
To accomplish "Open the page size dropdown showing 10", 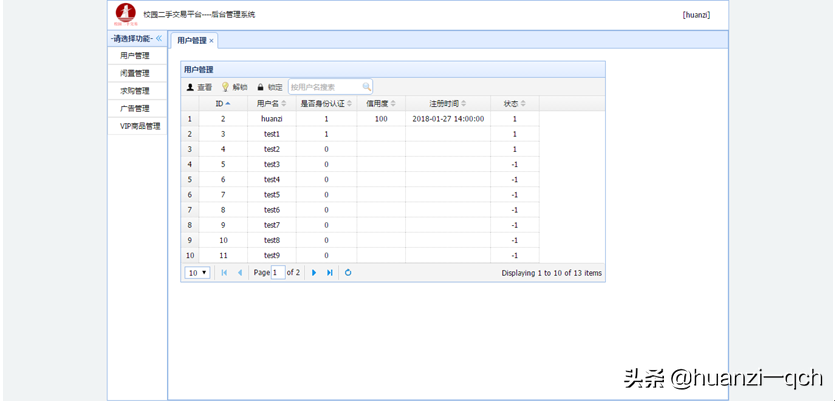I will (x=197, y=273).
